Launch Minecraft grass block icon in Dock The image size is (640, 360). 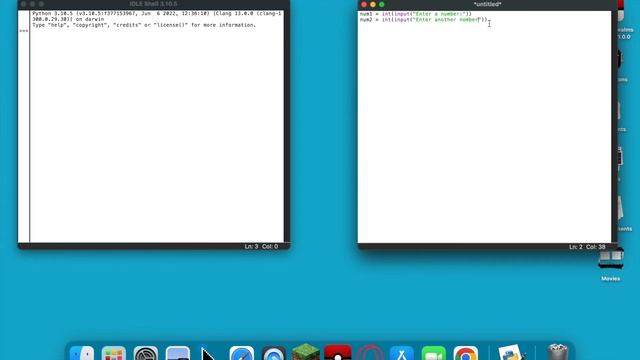click(x=306, y=352)
